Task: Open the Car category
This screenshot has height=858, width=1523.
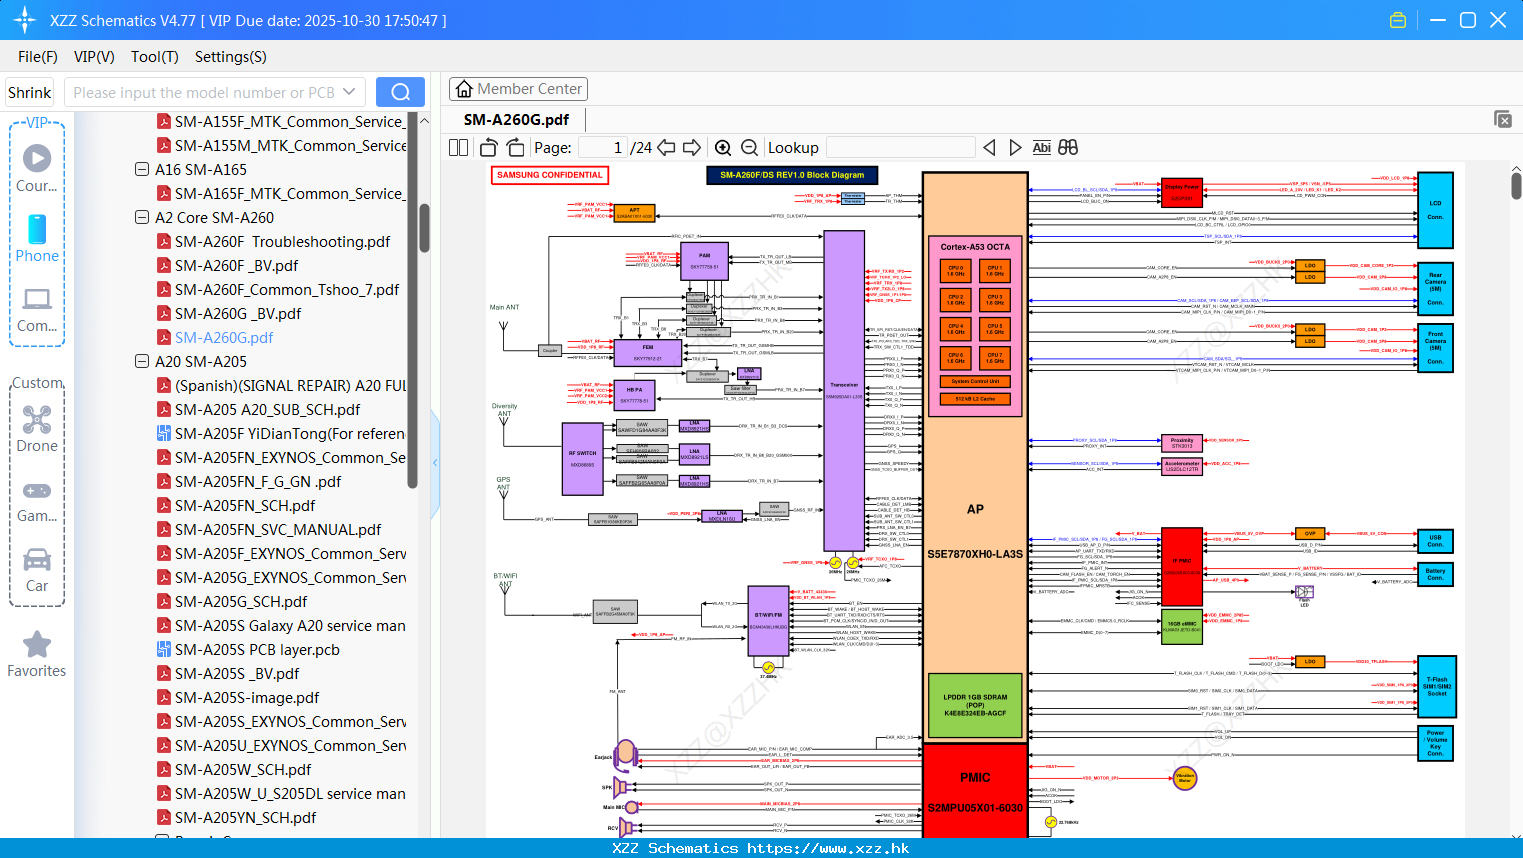Action: point(37,570)
